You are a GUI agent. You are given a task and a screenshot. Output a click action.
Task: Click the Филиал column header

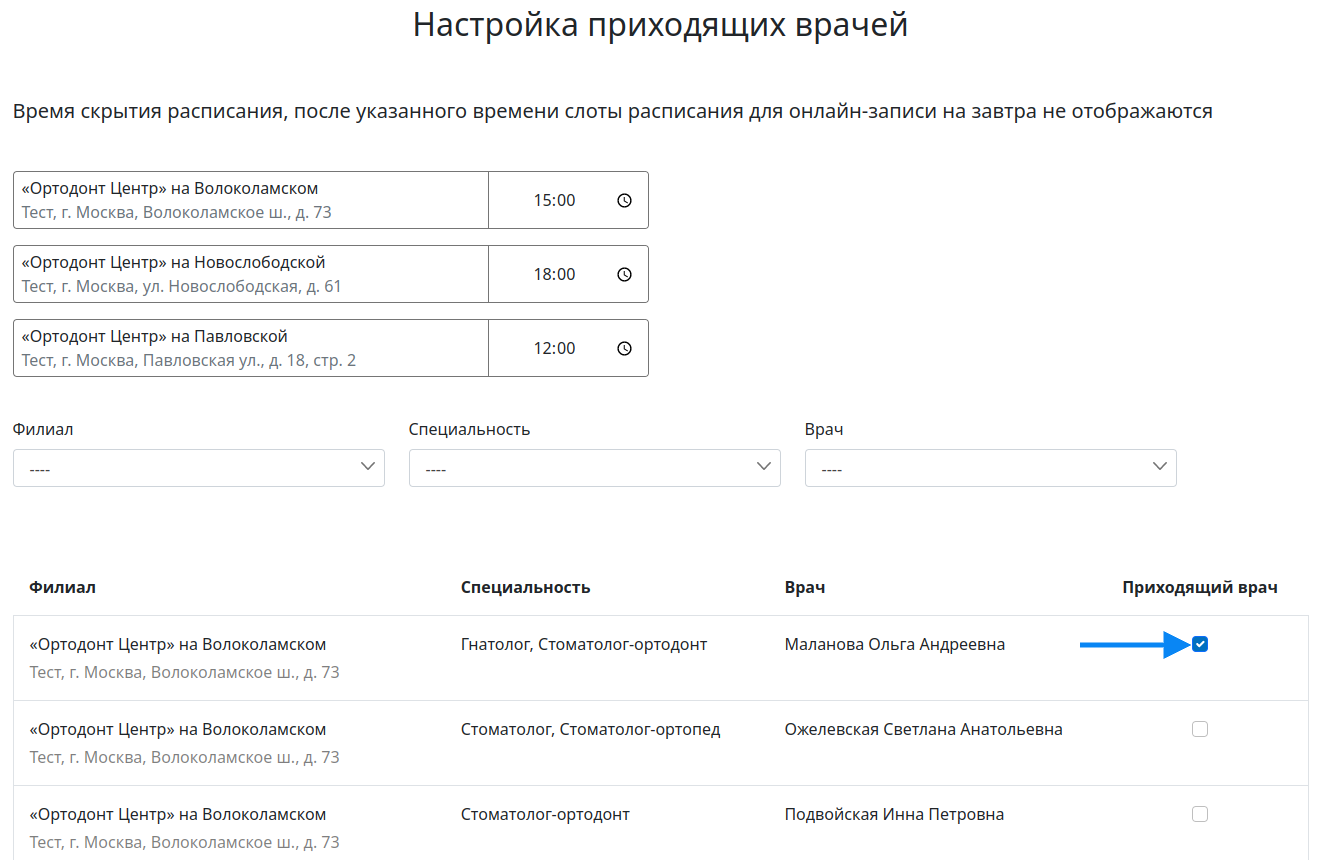coord(63,587)
